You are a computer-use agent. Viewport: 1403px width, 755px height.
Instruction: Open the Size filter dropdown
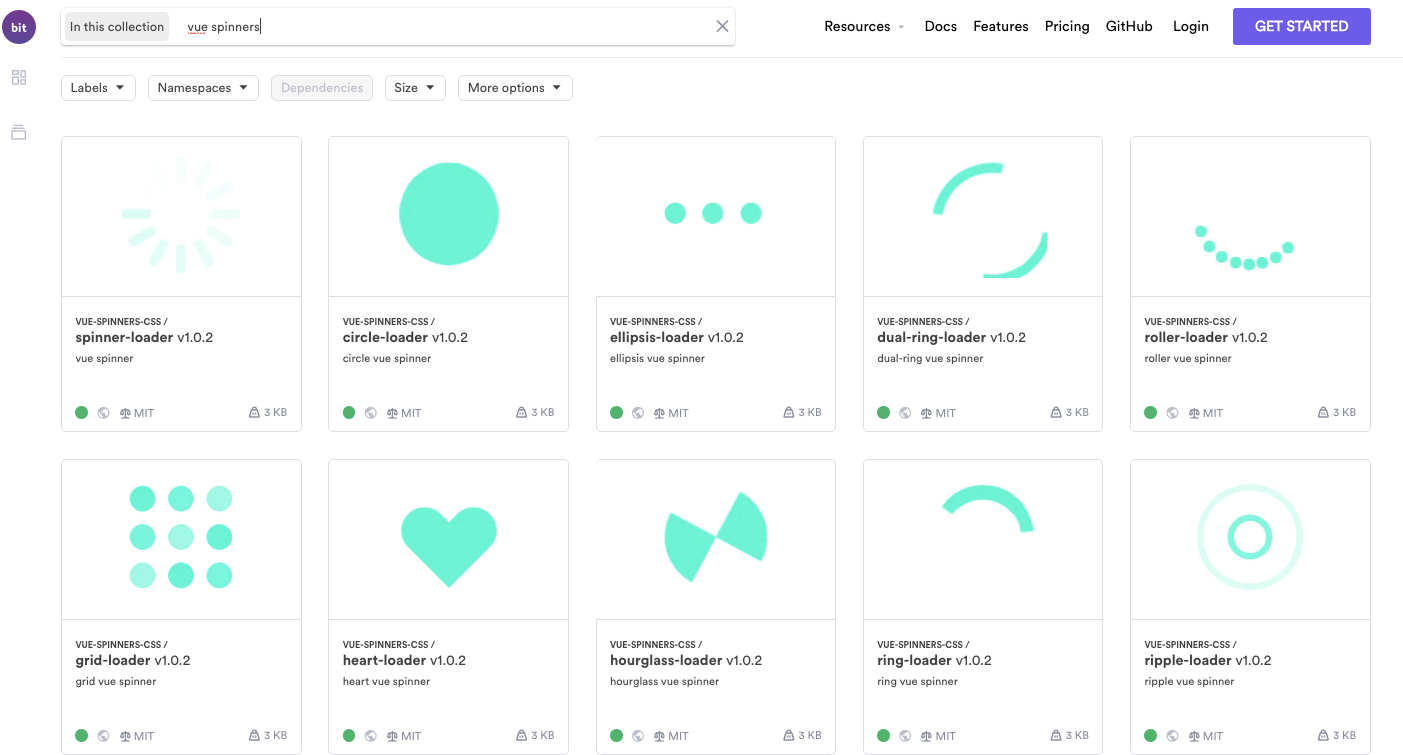click(x=415, y=88)
